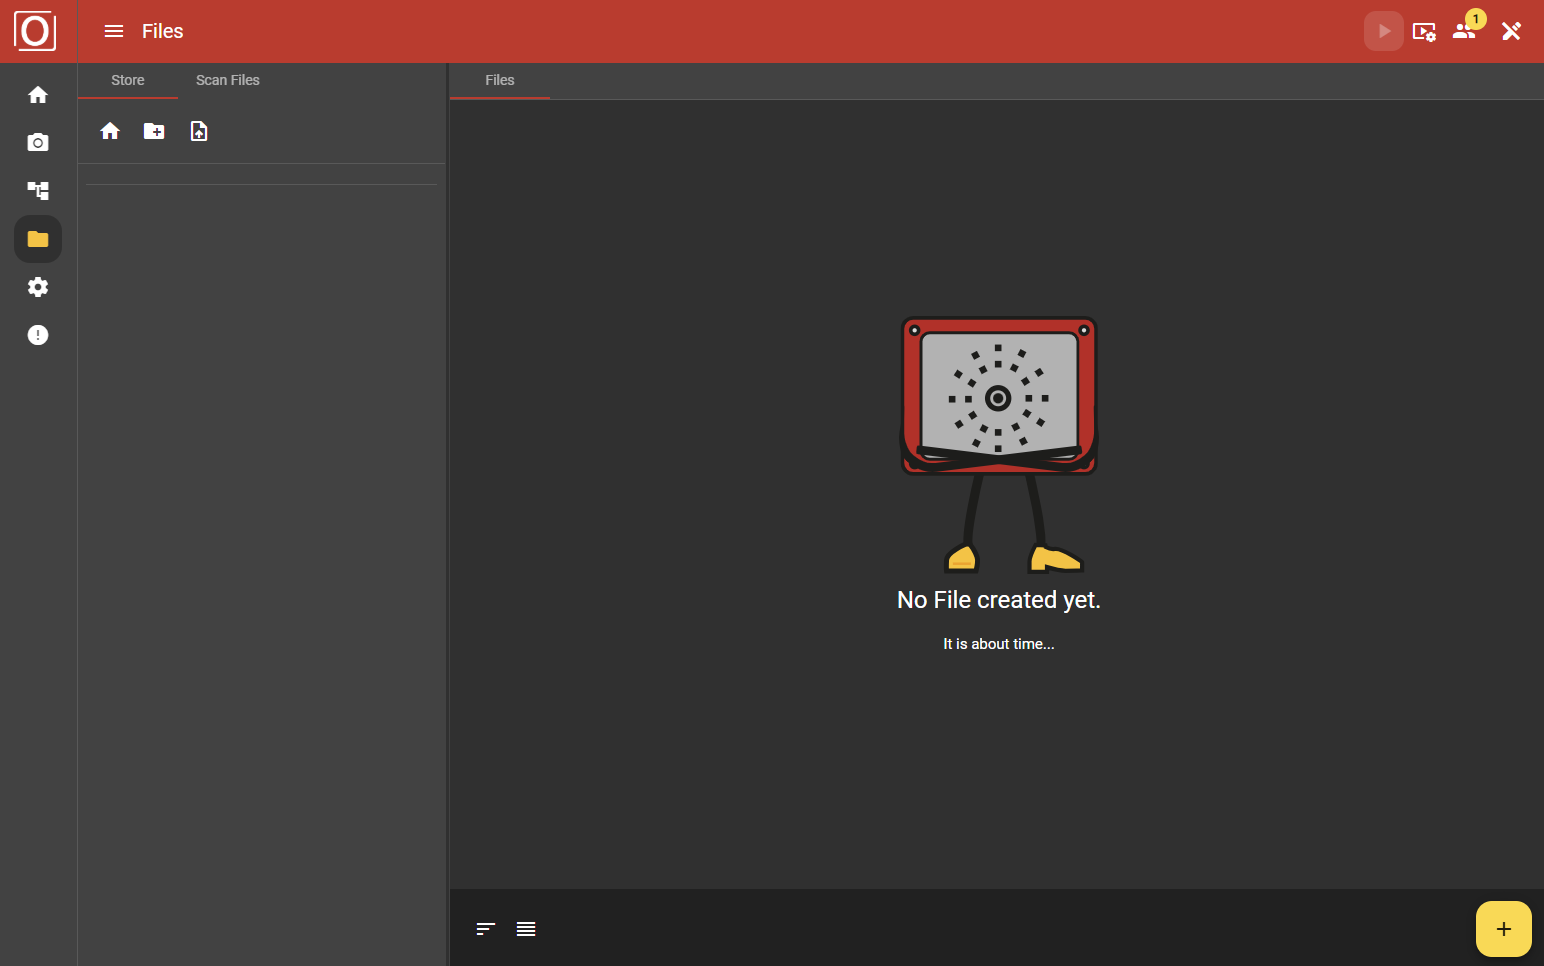Highlight the active Files folder sidebar icon
Viewport: 1544px width, 966px height.
click(37, 238)
